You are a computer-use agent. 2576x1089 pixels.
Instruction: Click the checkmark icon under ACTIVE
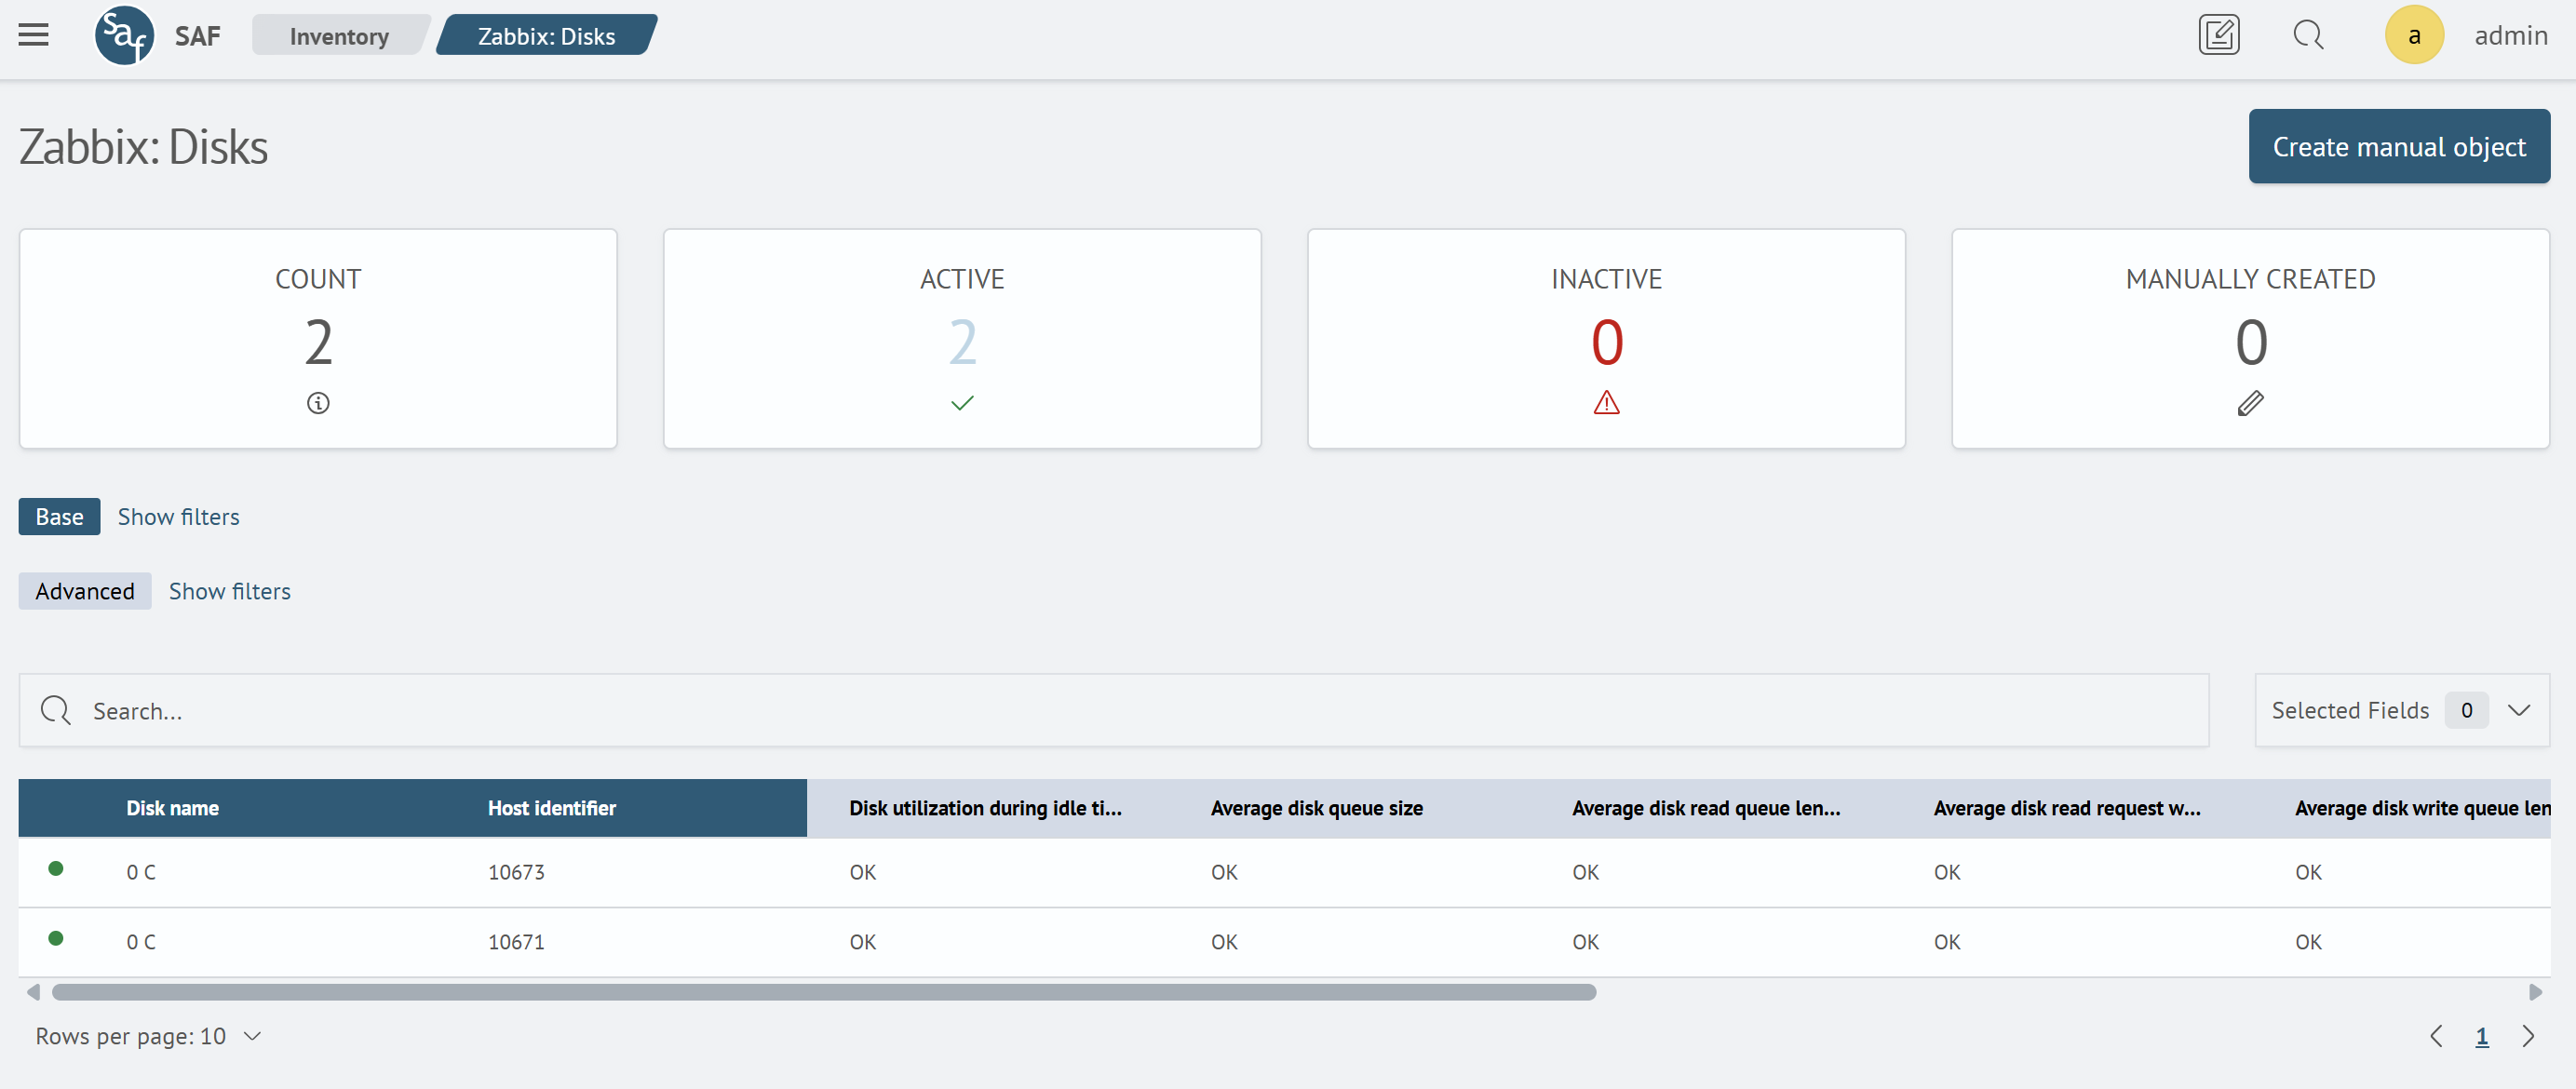click(x=962, y=403)
